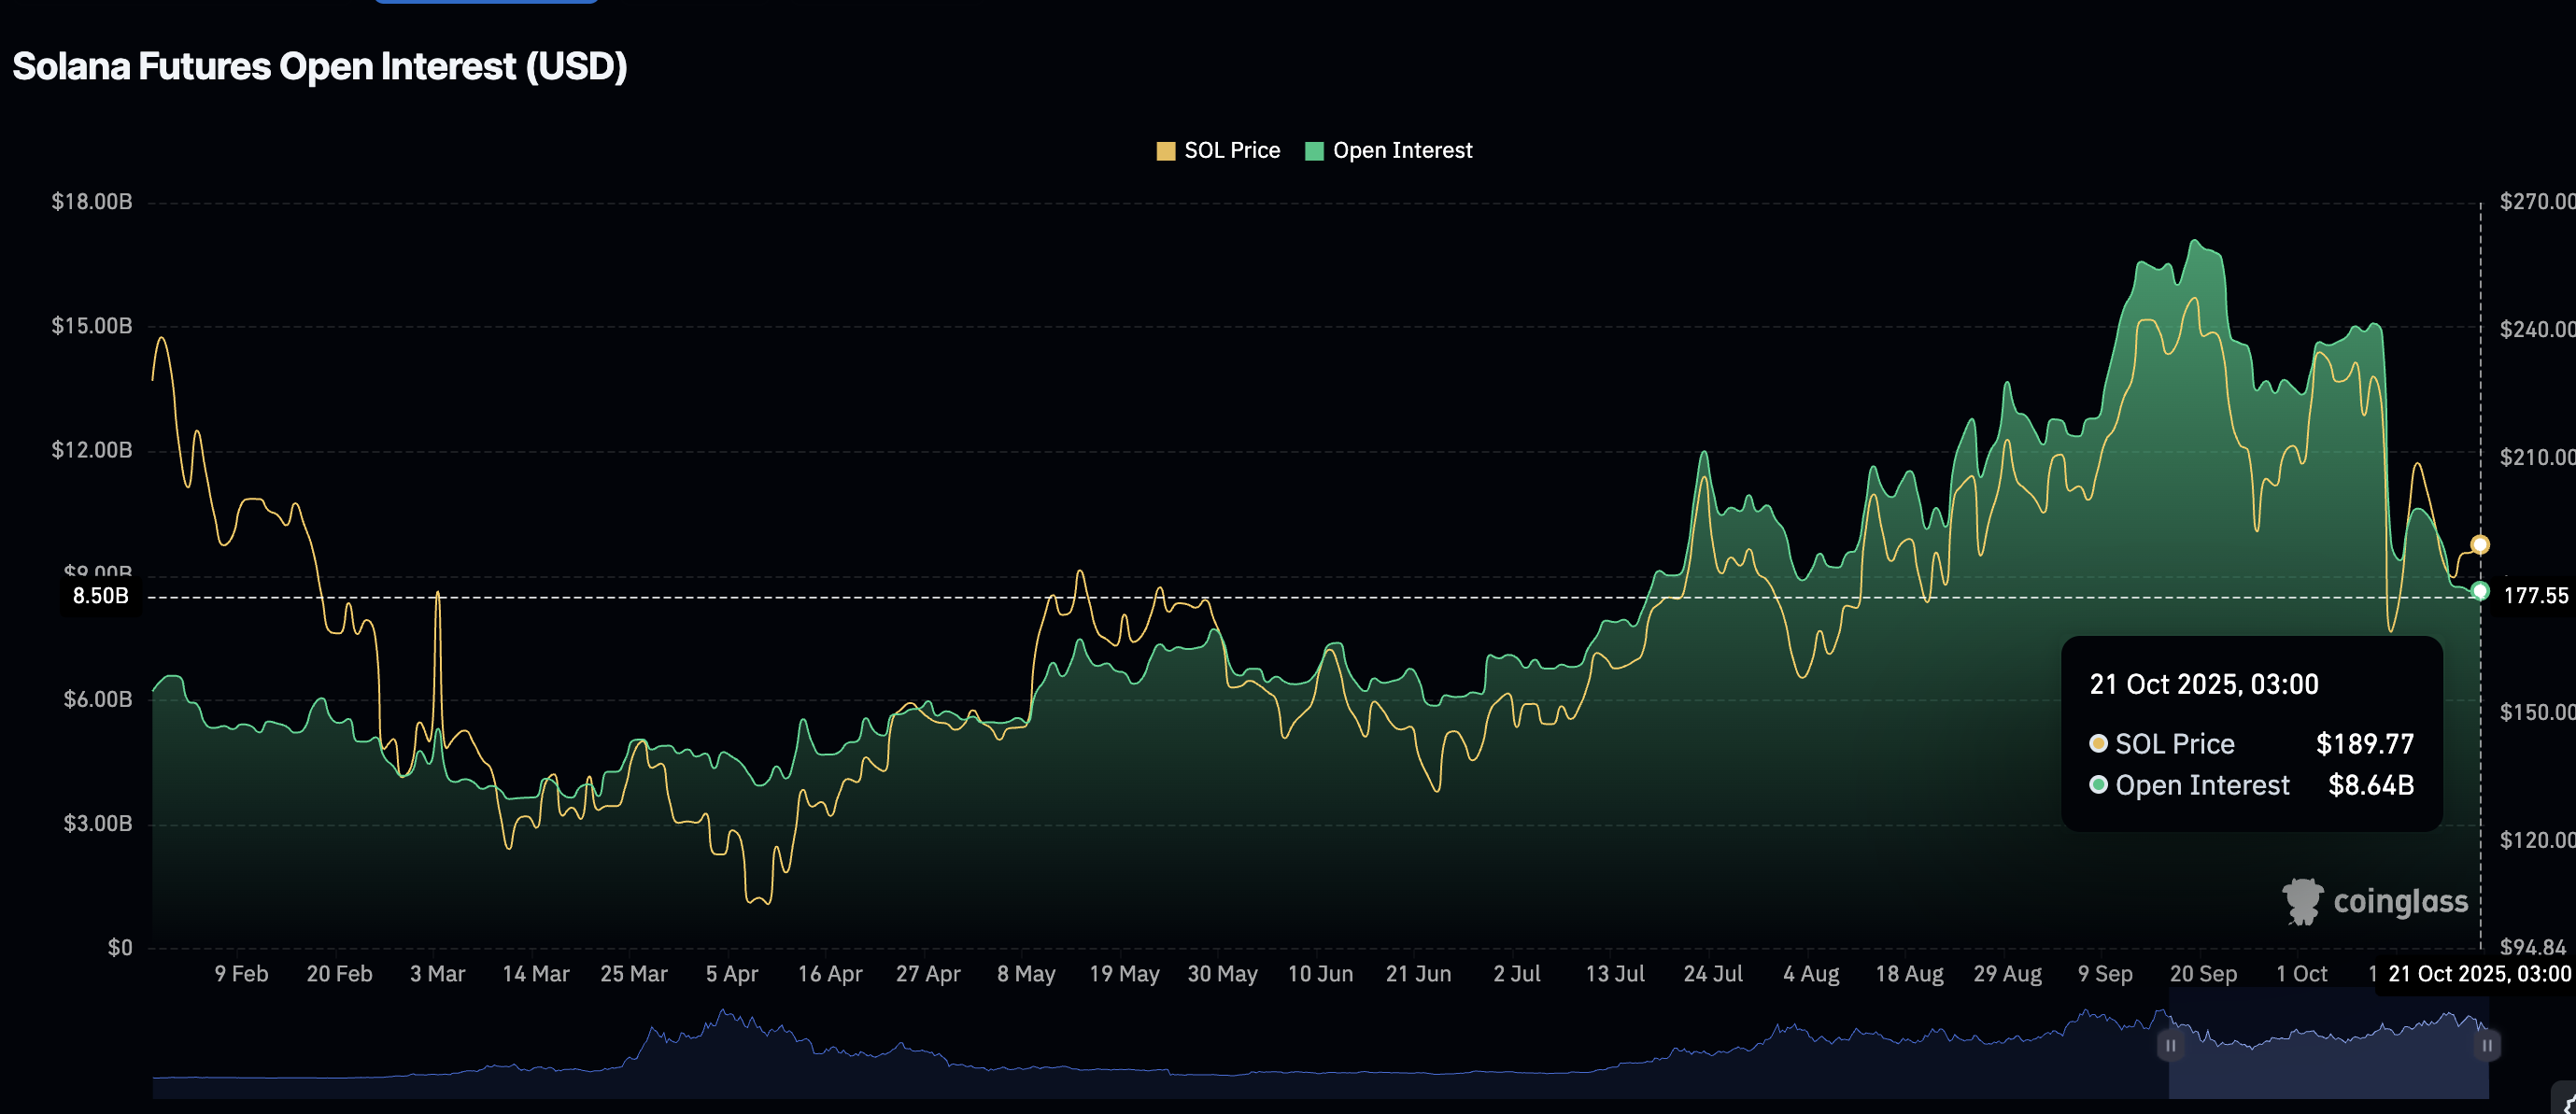Click the 177.55 crosshair label on the right axis
This screenshot has height=1114, width=2576.
click(x=2535, y=597)
